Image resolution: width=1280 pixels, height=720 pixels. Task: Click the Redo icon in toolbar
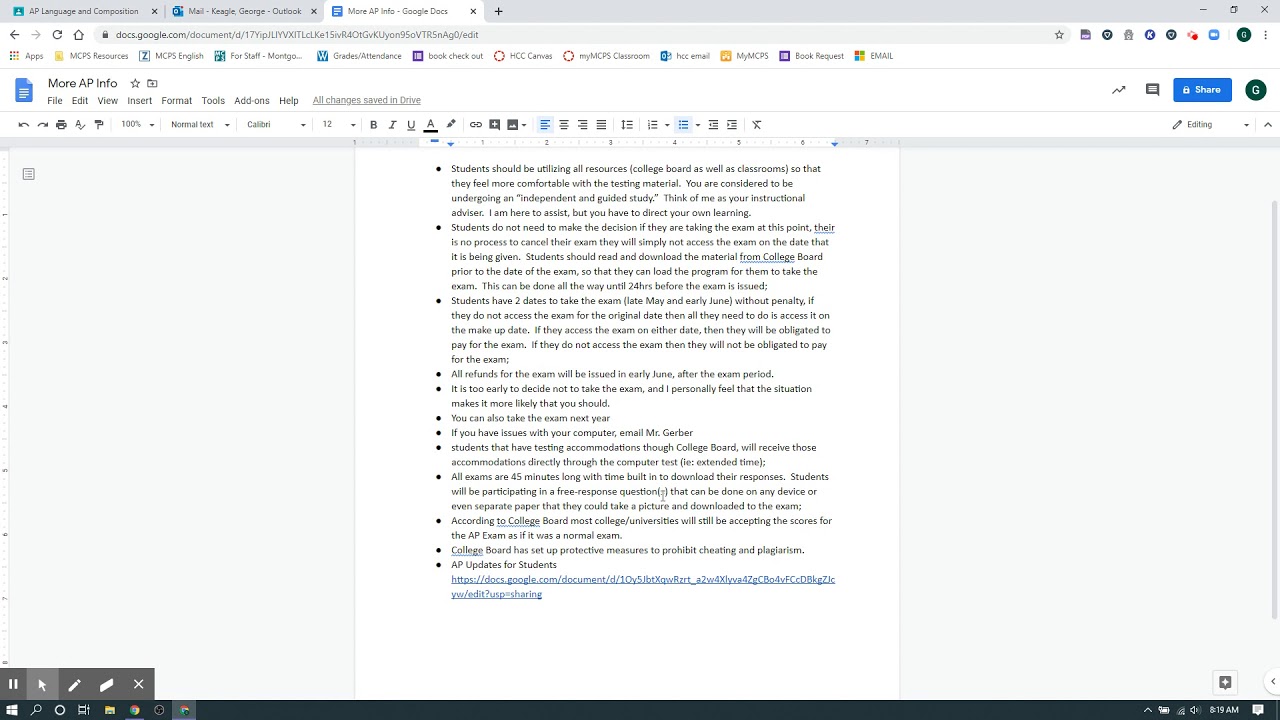click(42, 124)
